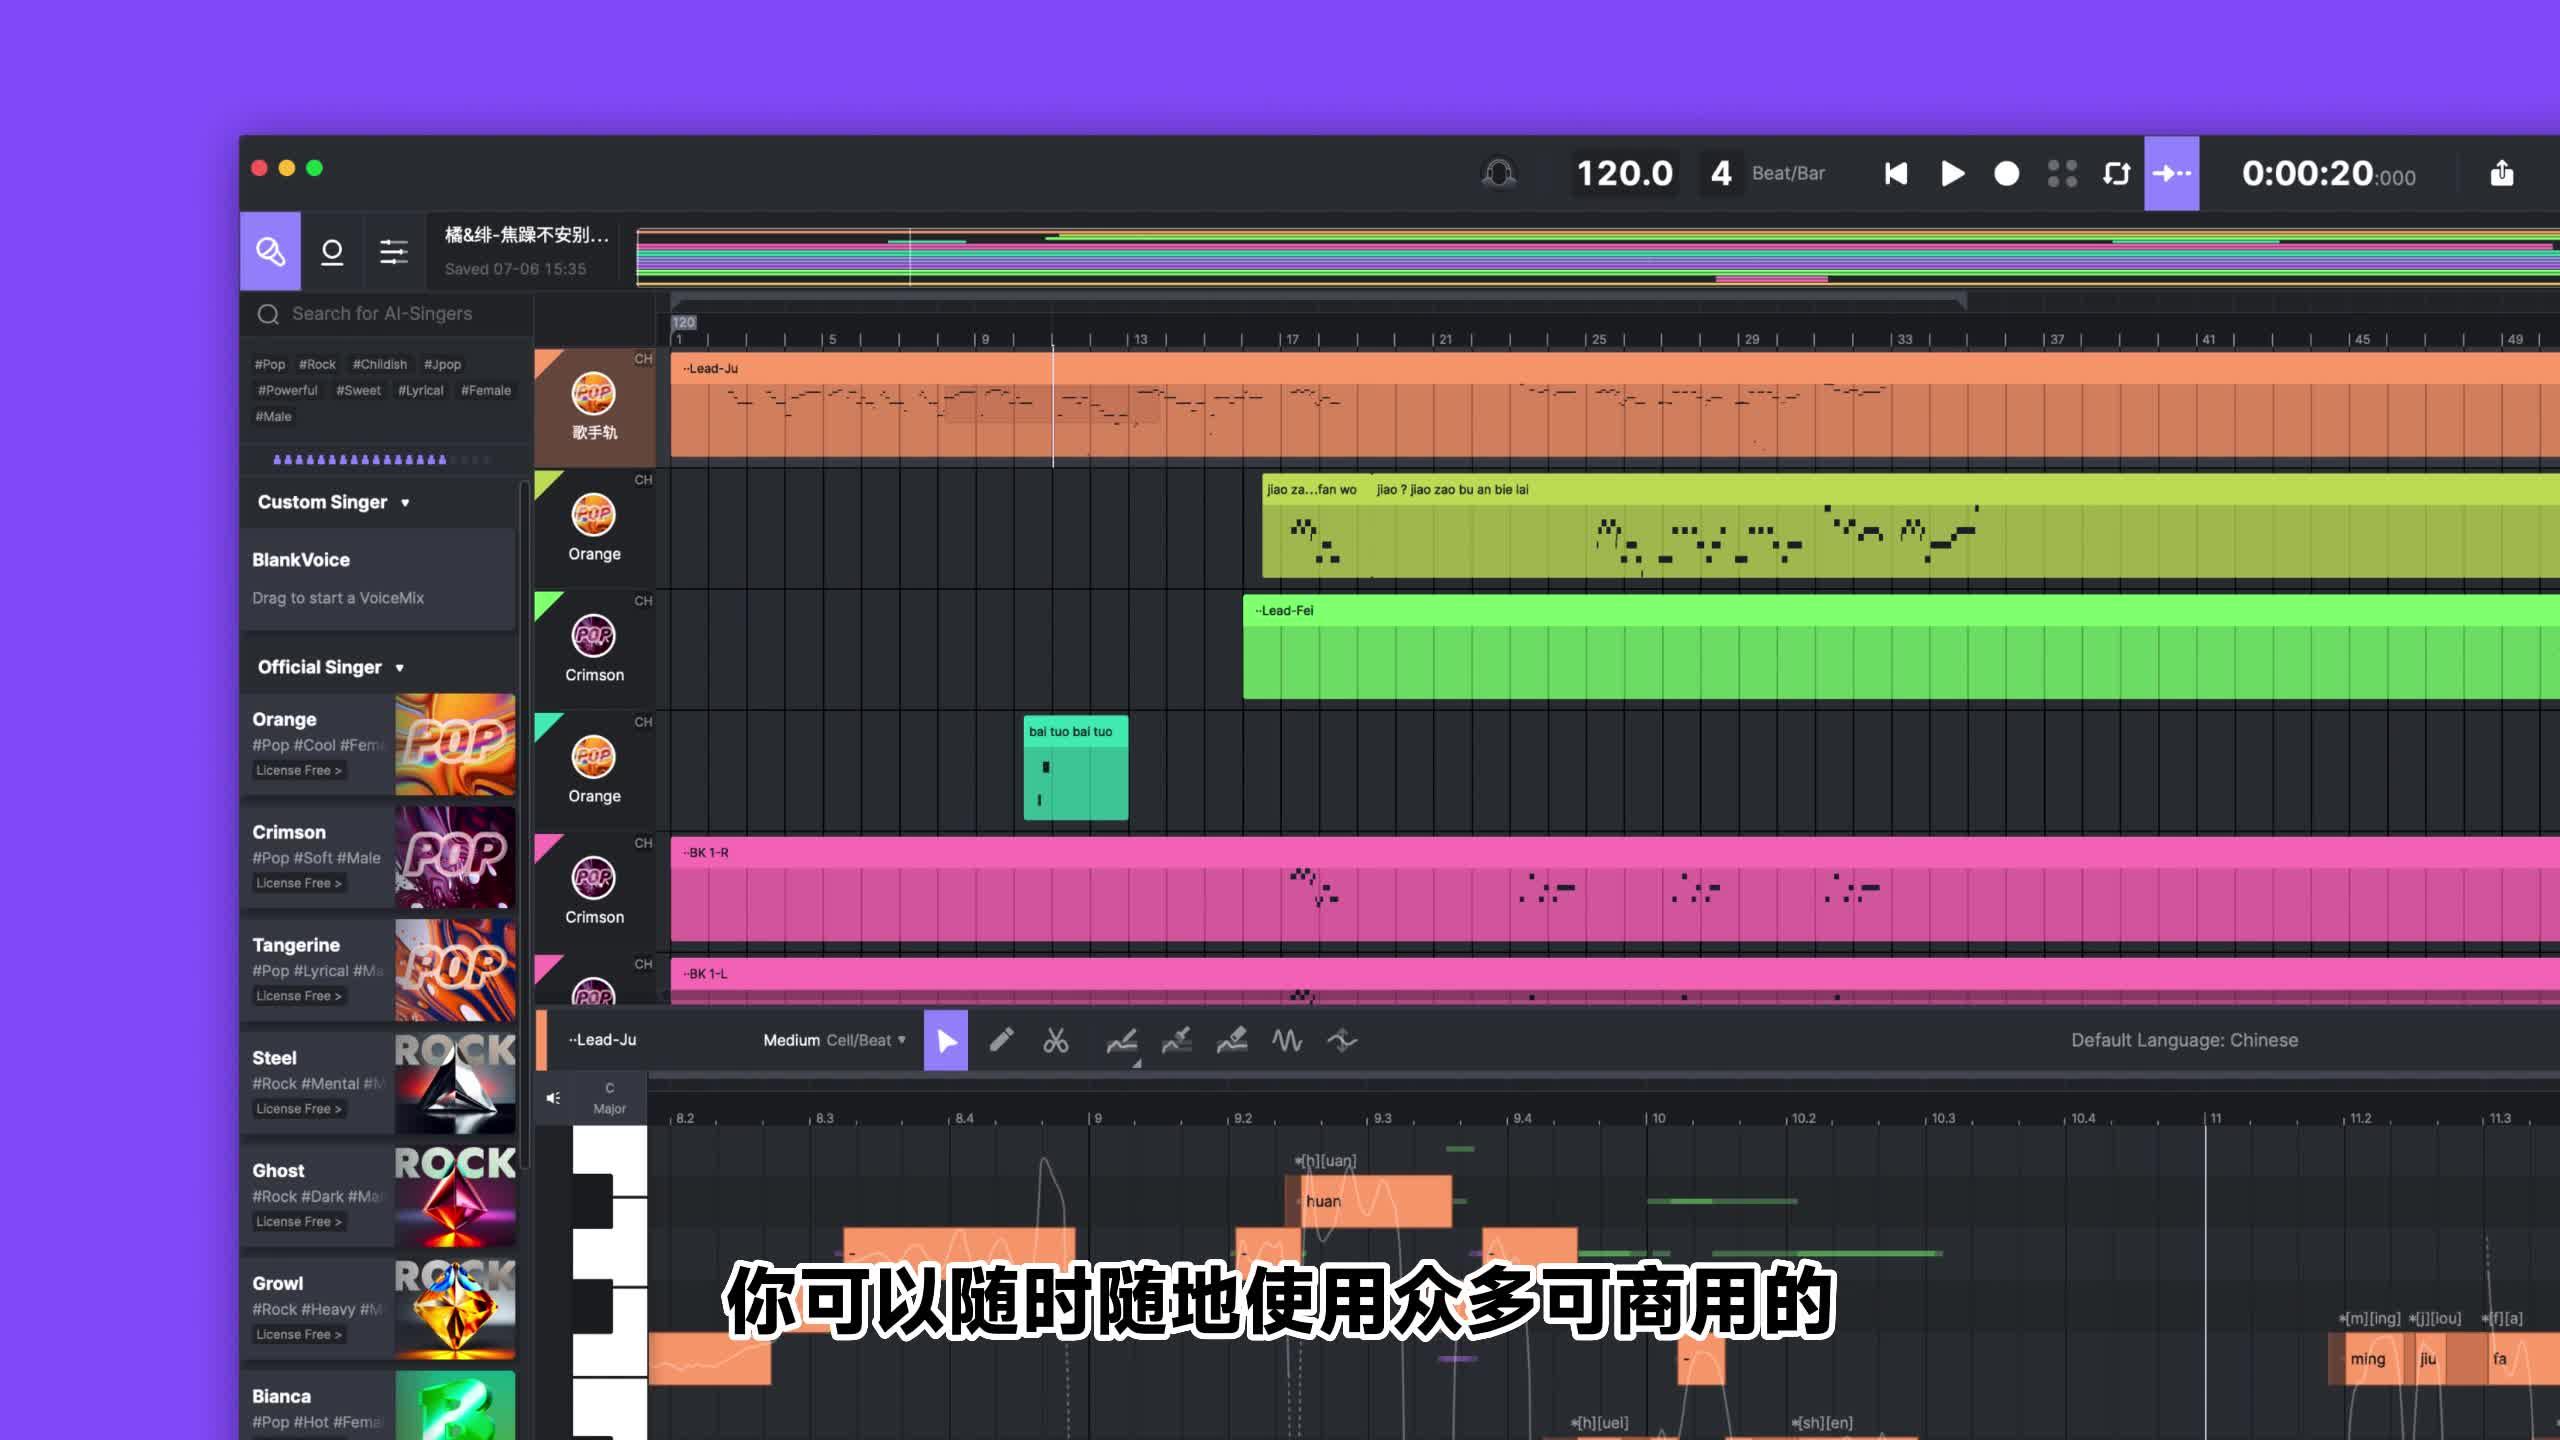Select the arrow Selection tool
Viewport: 2560px width, 1440px height.
[946, 1040]
